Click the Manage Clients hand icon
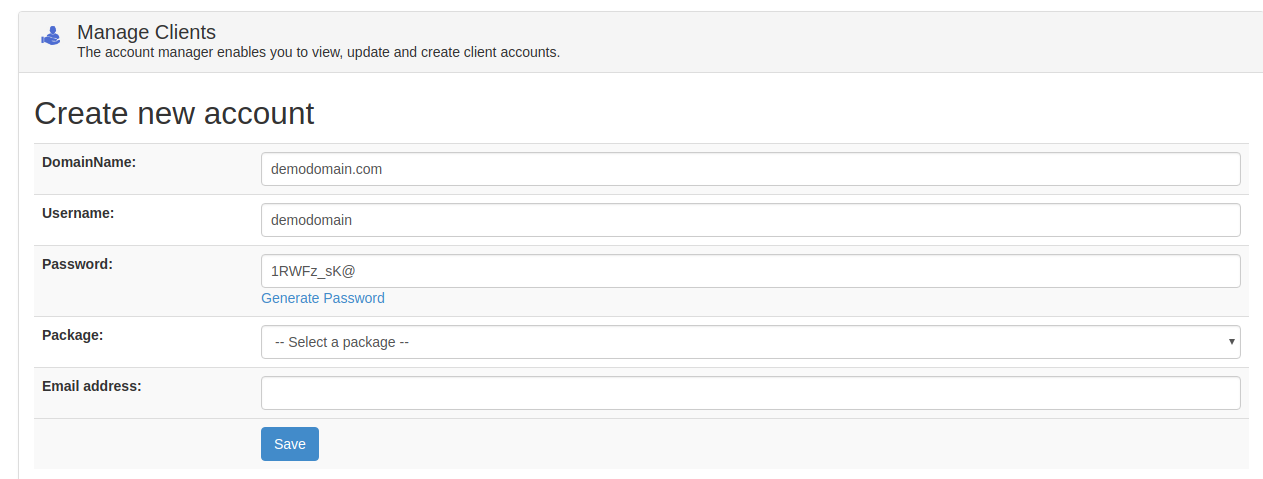 point(51,36)
